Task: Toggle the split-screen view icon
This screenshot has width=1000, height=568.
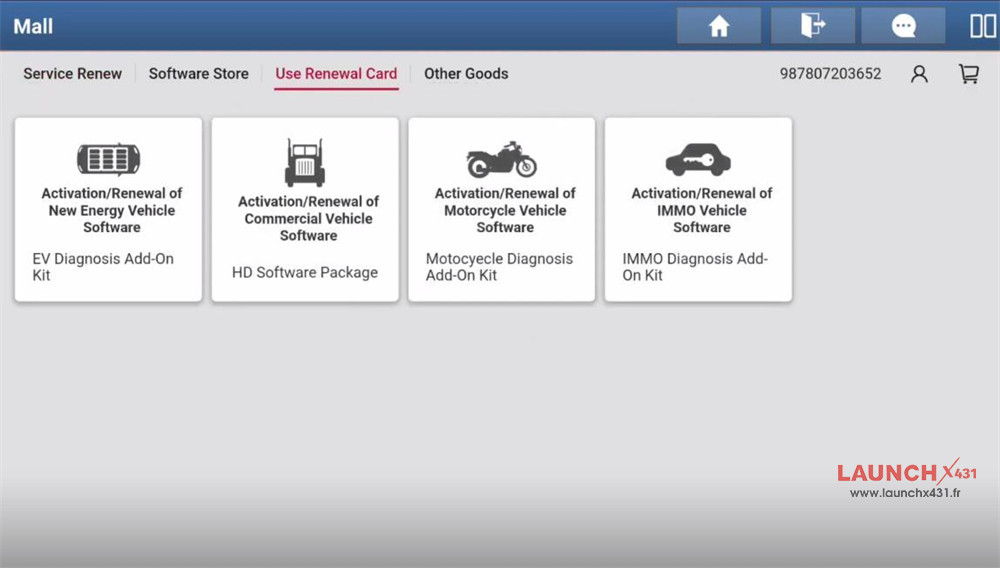Action: (982, 26)
